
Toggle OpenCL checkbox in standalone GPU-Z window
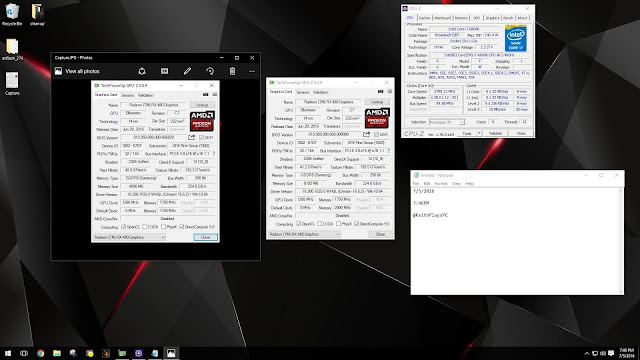299,224
